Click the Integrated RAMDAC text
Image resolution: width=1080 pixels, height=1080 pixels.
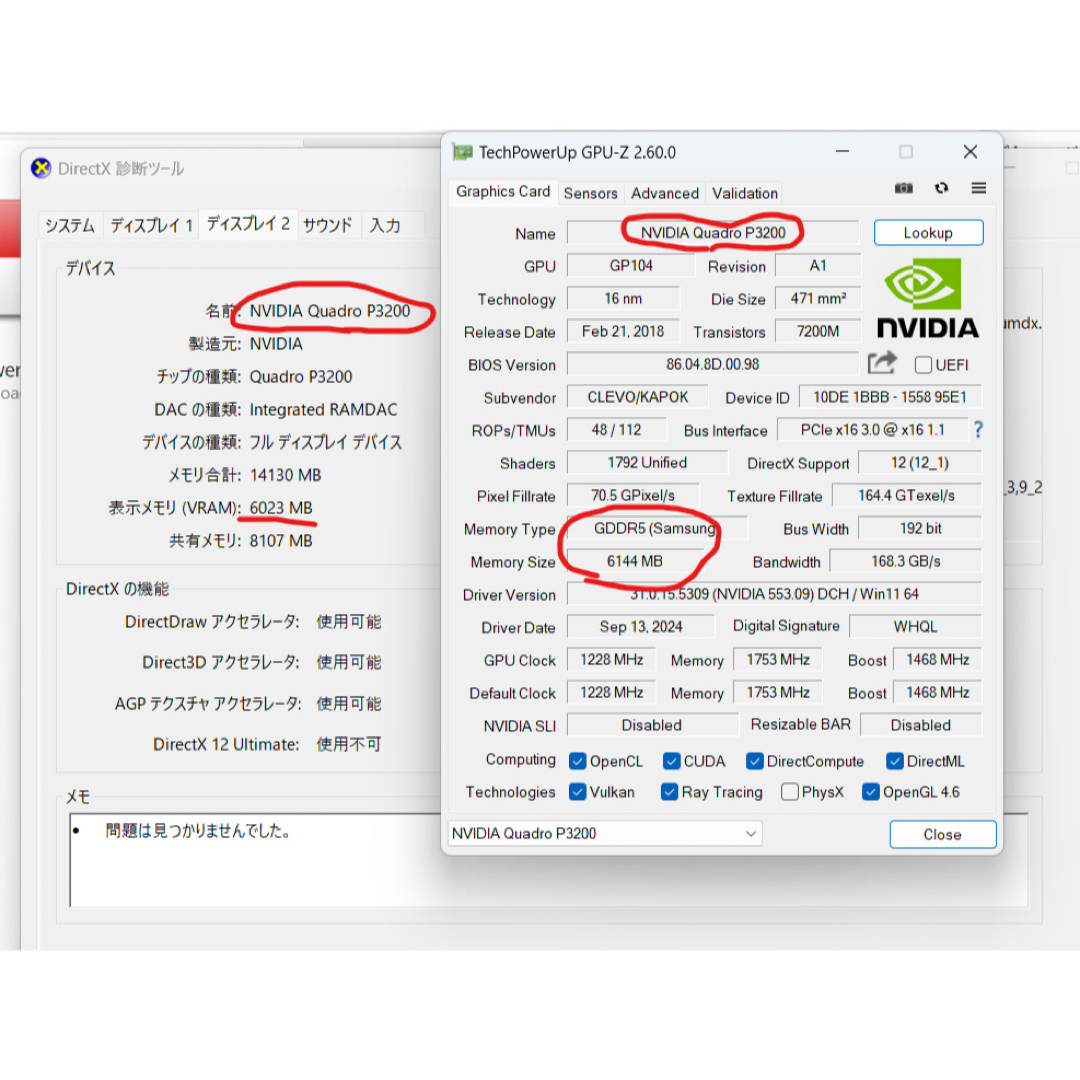point(323,410)
